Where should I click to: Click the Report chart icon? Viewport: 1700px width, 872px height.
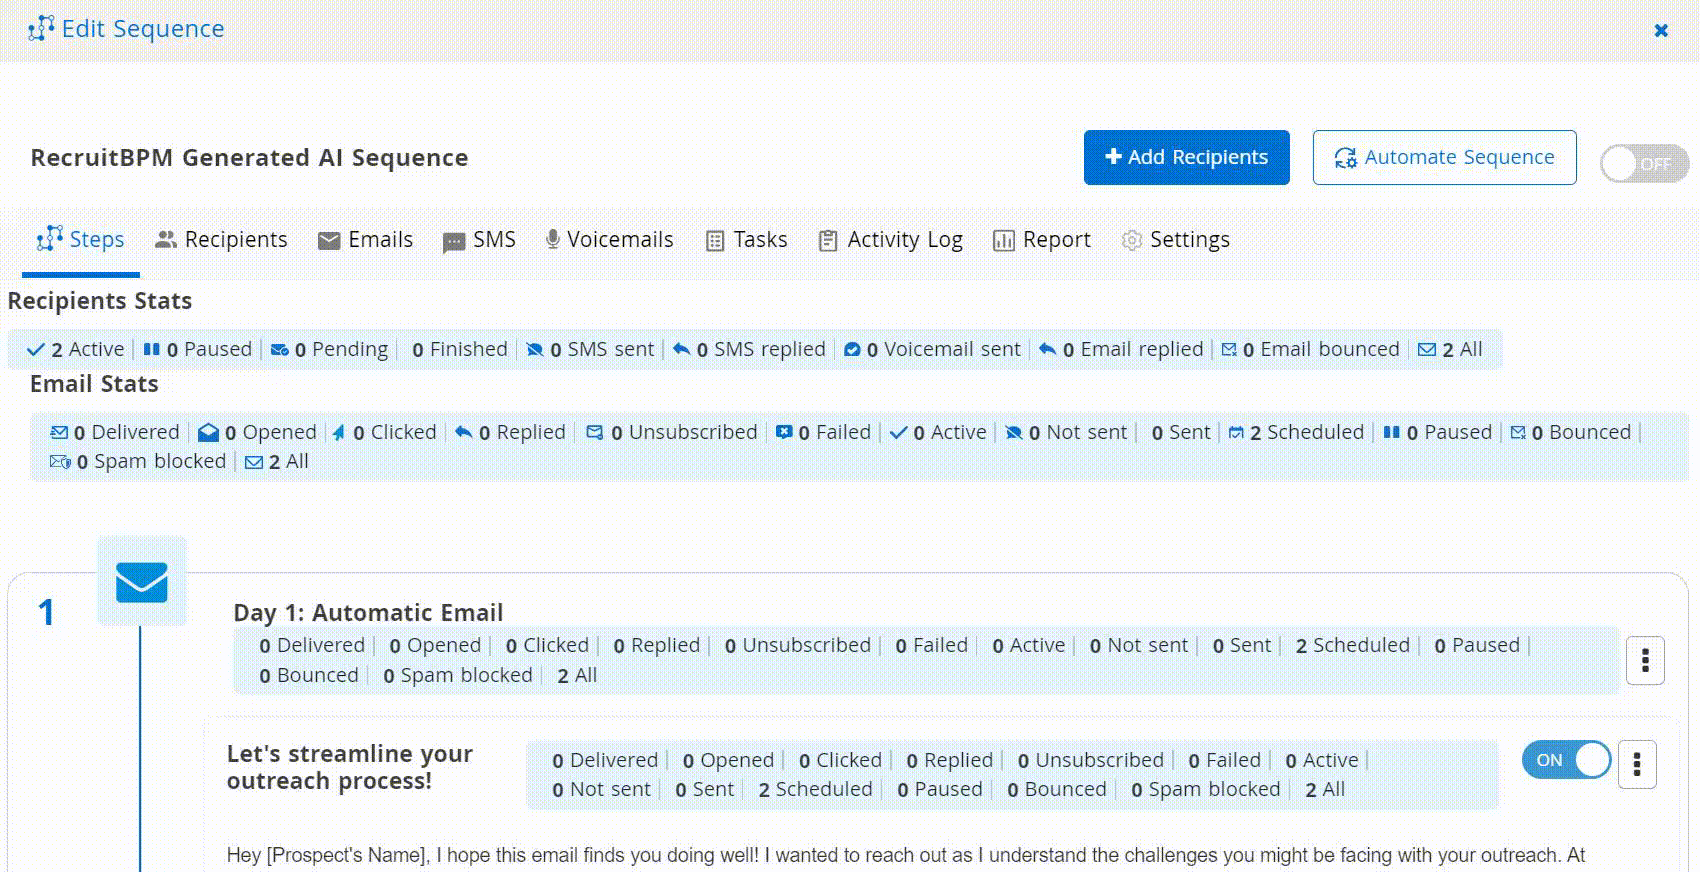(x=1003, y=241)
